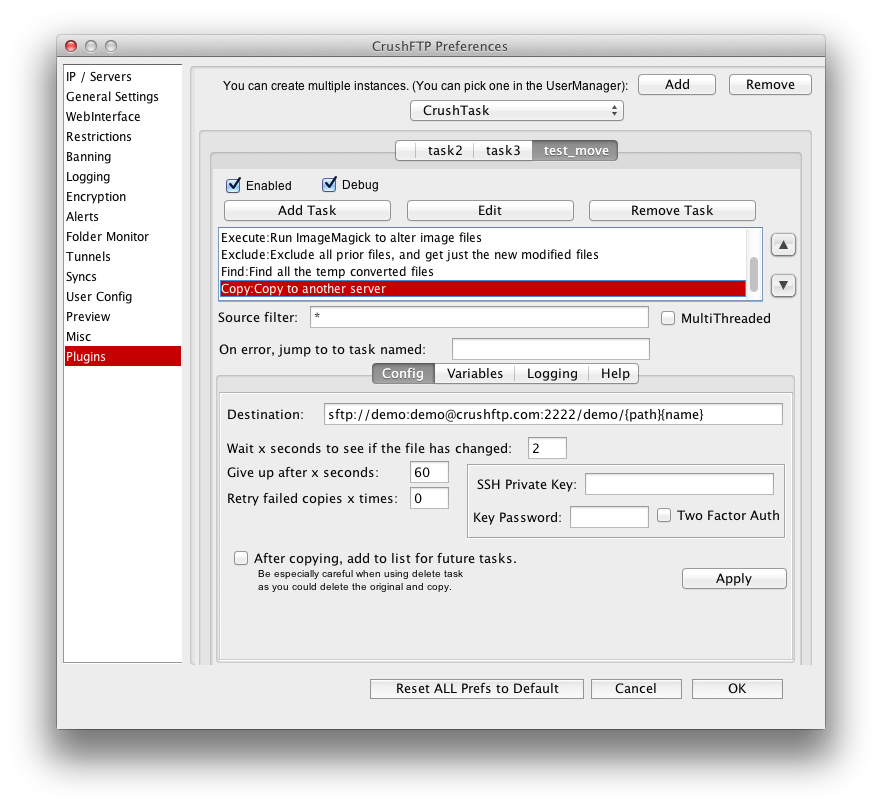Select the 'Copy:Copy to another server' row
Image resolution: width=882 pixels, height=808 pixels.
pos(483,289)
